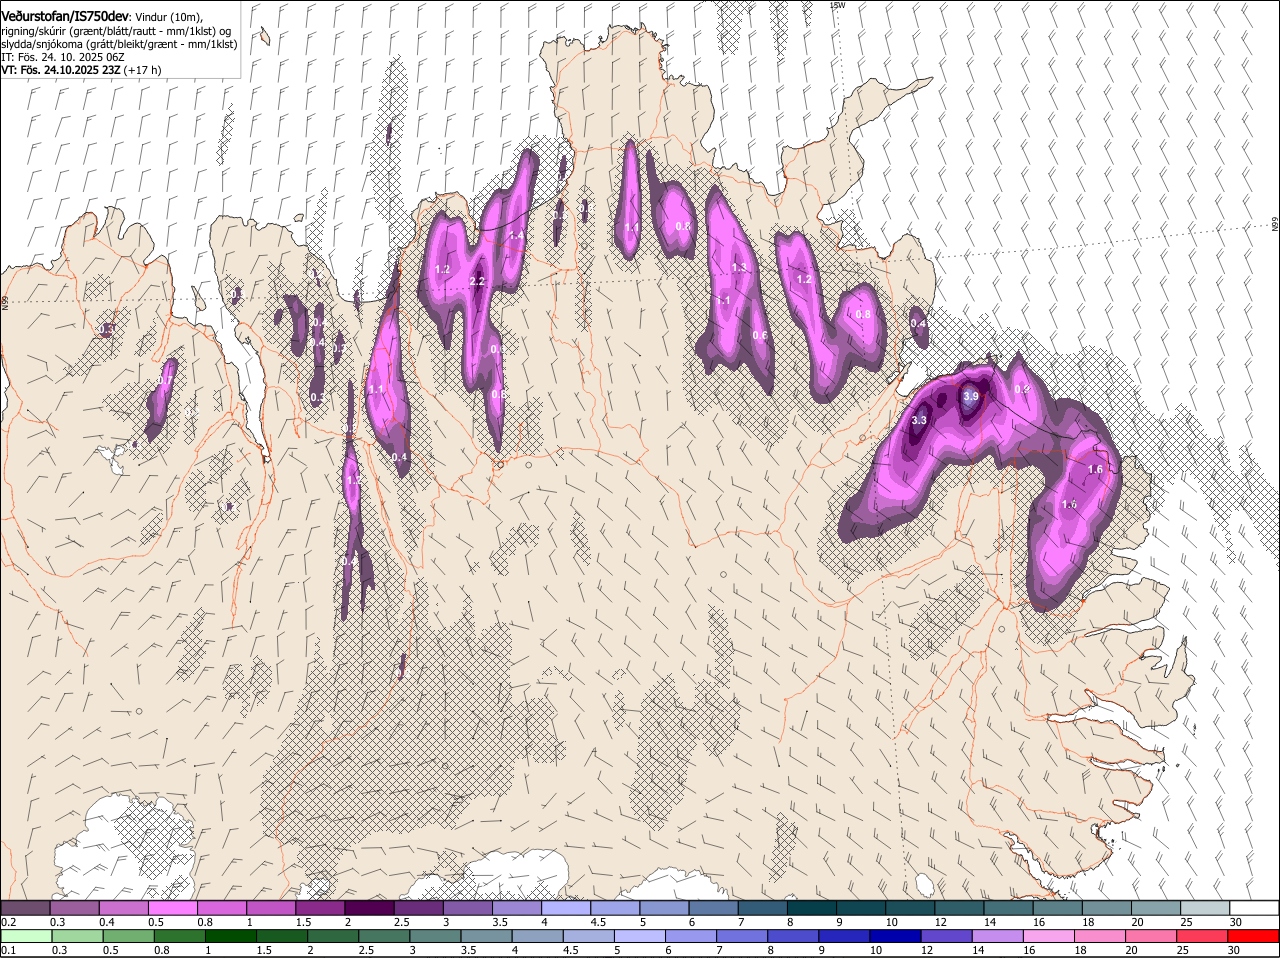
Task: Click the VT: Fös. 24.10.2025 23Z (+17 h) line
Action: click(x=81, y=70)
